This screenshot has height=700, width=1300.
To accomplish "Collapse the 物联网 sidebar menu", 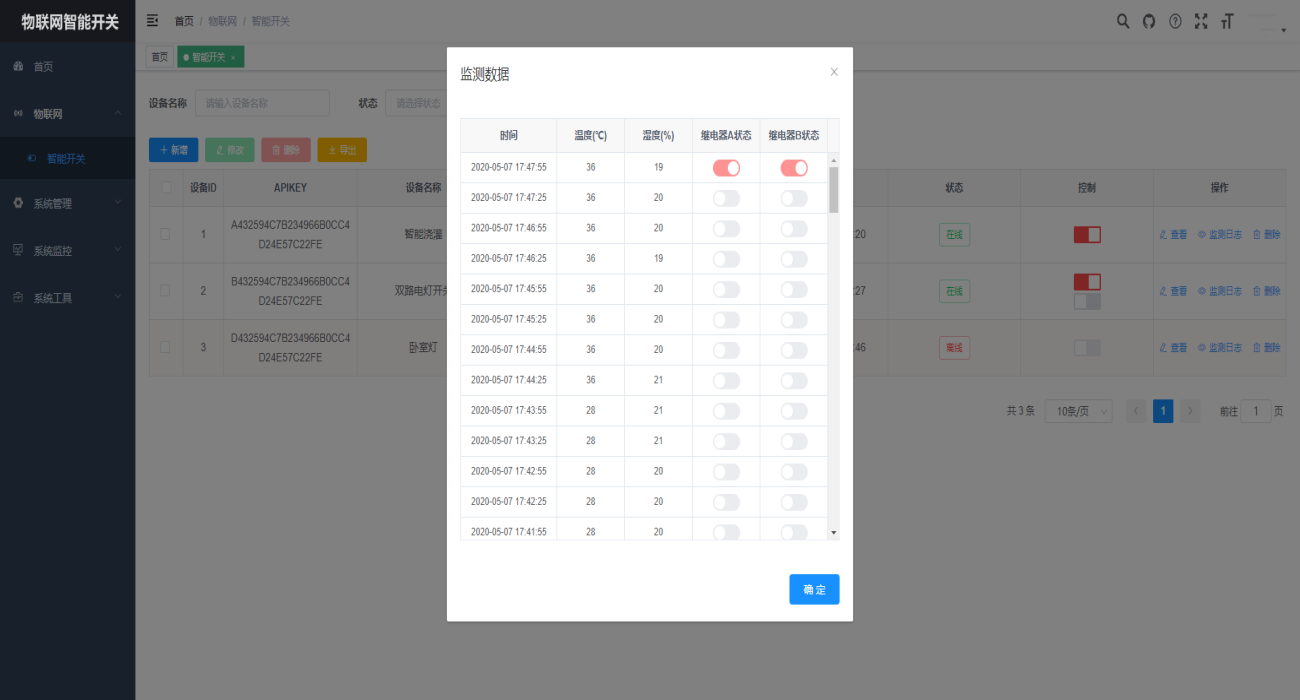I will (68, 114).
